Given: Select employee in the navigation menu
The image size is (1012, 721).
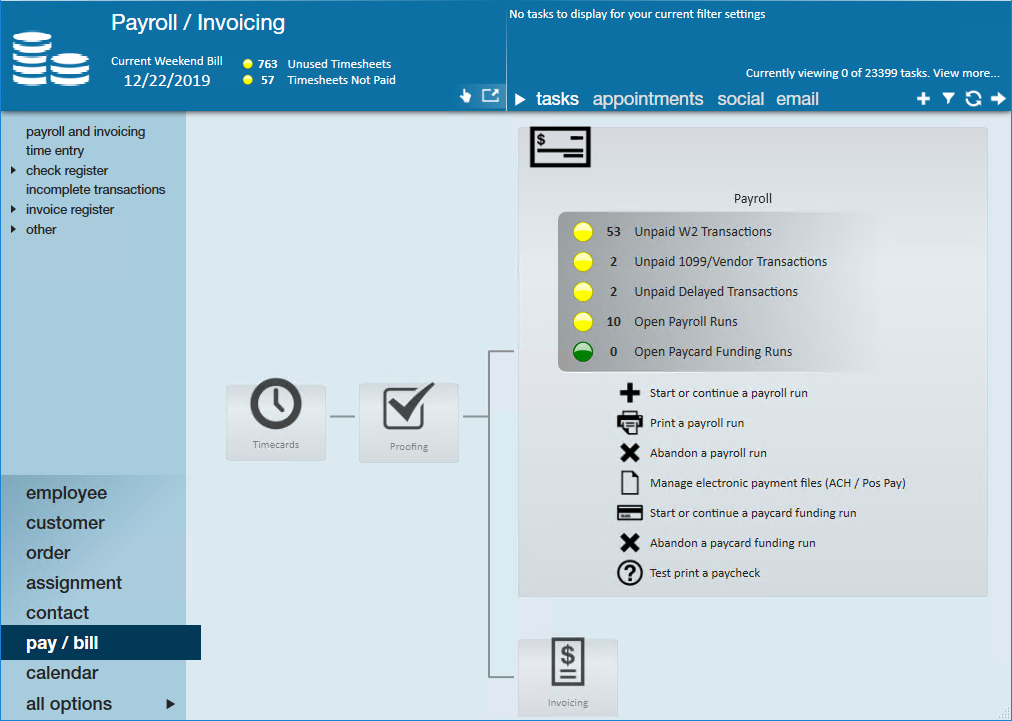Looking at the screenshot, I should click(x=66, y=493).
